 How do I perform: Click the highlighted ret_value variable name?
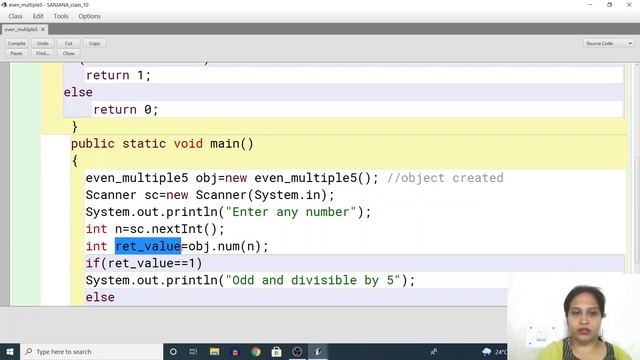click(x=148, y=246)
